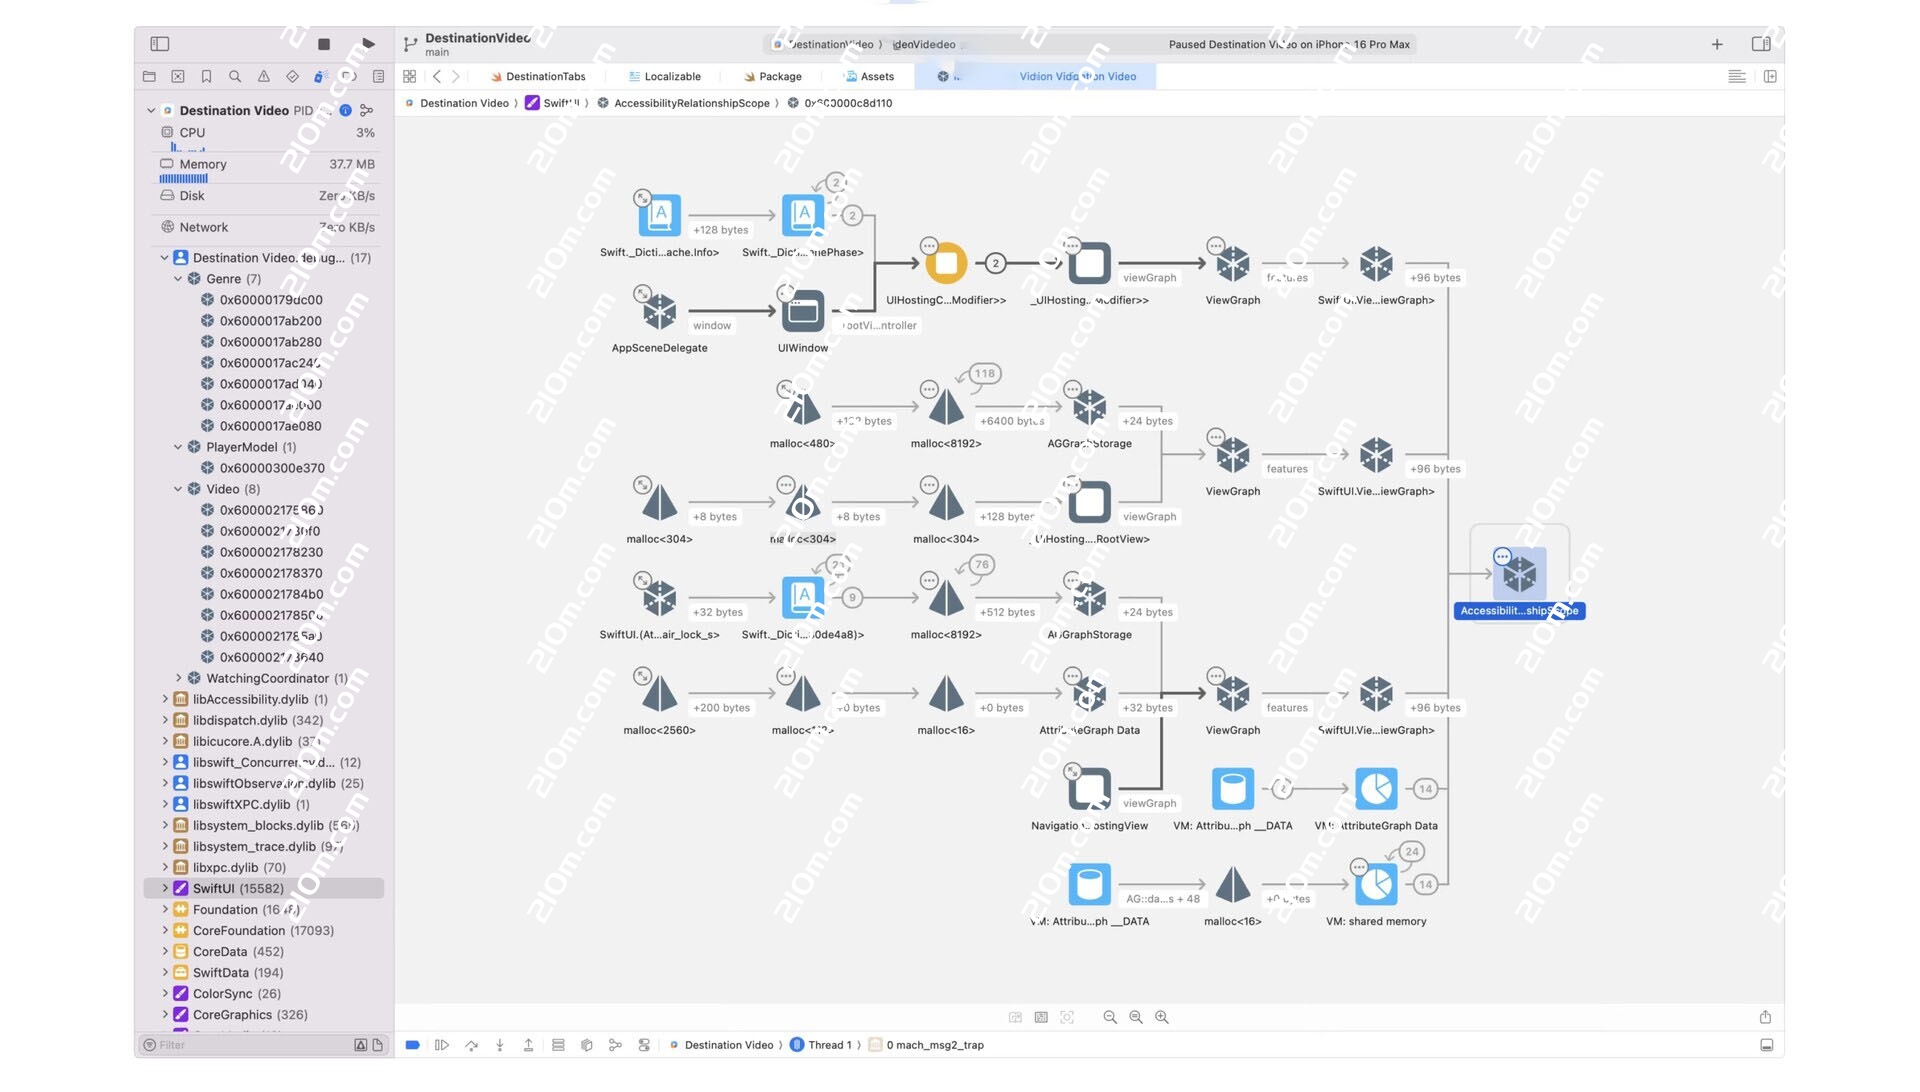Click the Step Over debug icon
1920x1092 pixels.
coord(471,1045)
